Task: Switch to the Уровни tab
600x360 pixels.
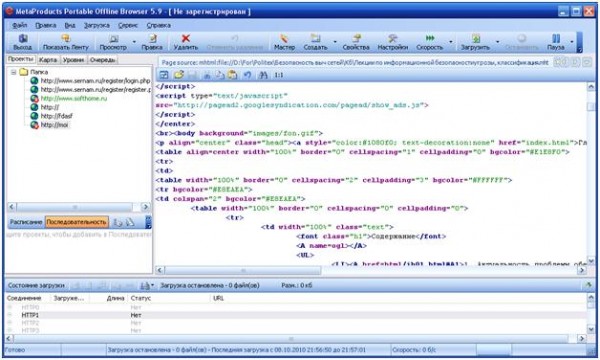Action: click(x=73, y=60)
